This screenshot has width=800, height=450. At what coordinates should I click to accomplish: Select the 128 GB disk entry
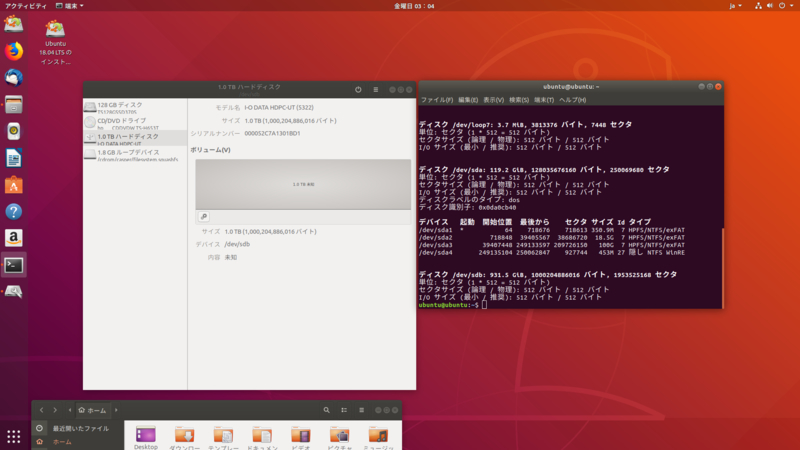135,107
